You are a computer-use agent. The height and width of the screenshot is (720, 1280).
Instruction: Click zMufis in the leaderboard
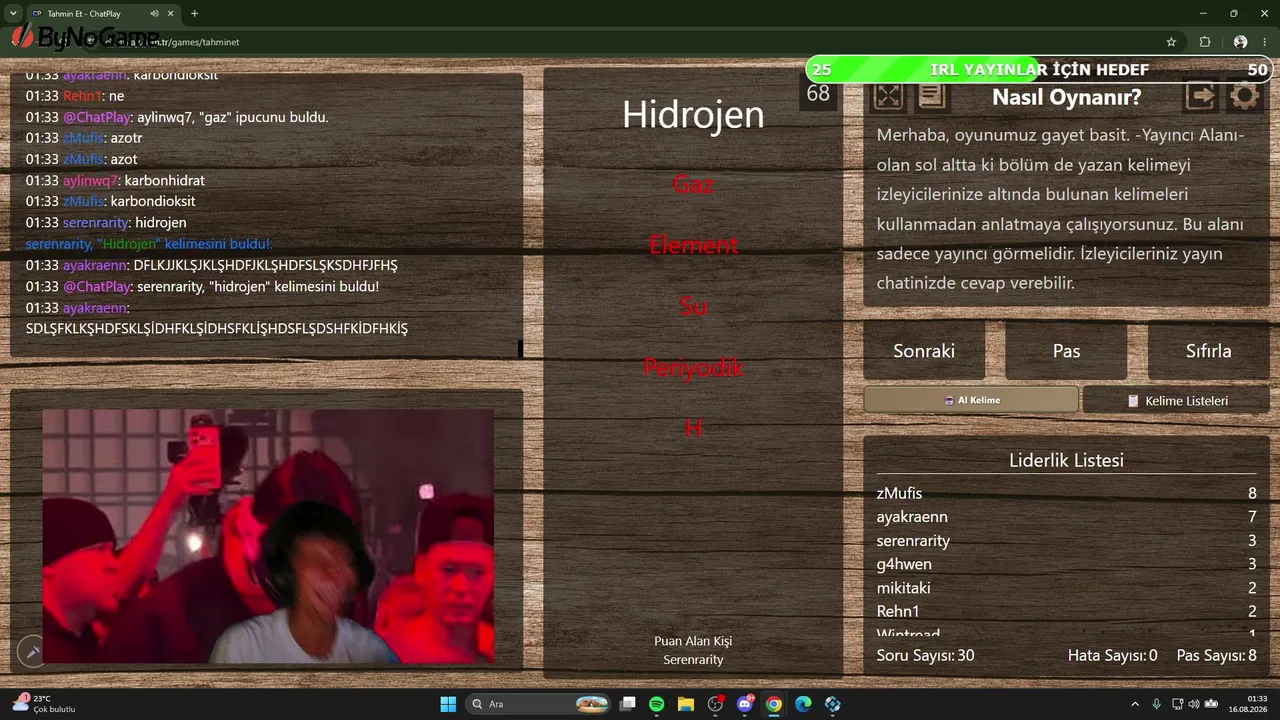coord(899,493)
